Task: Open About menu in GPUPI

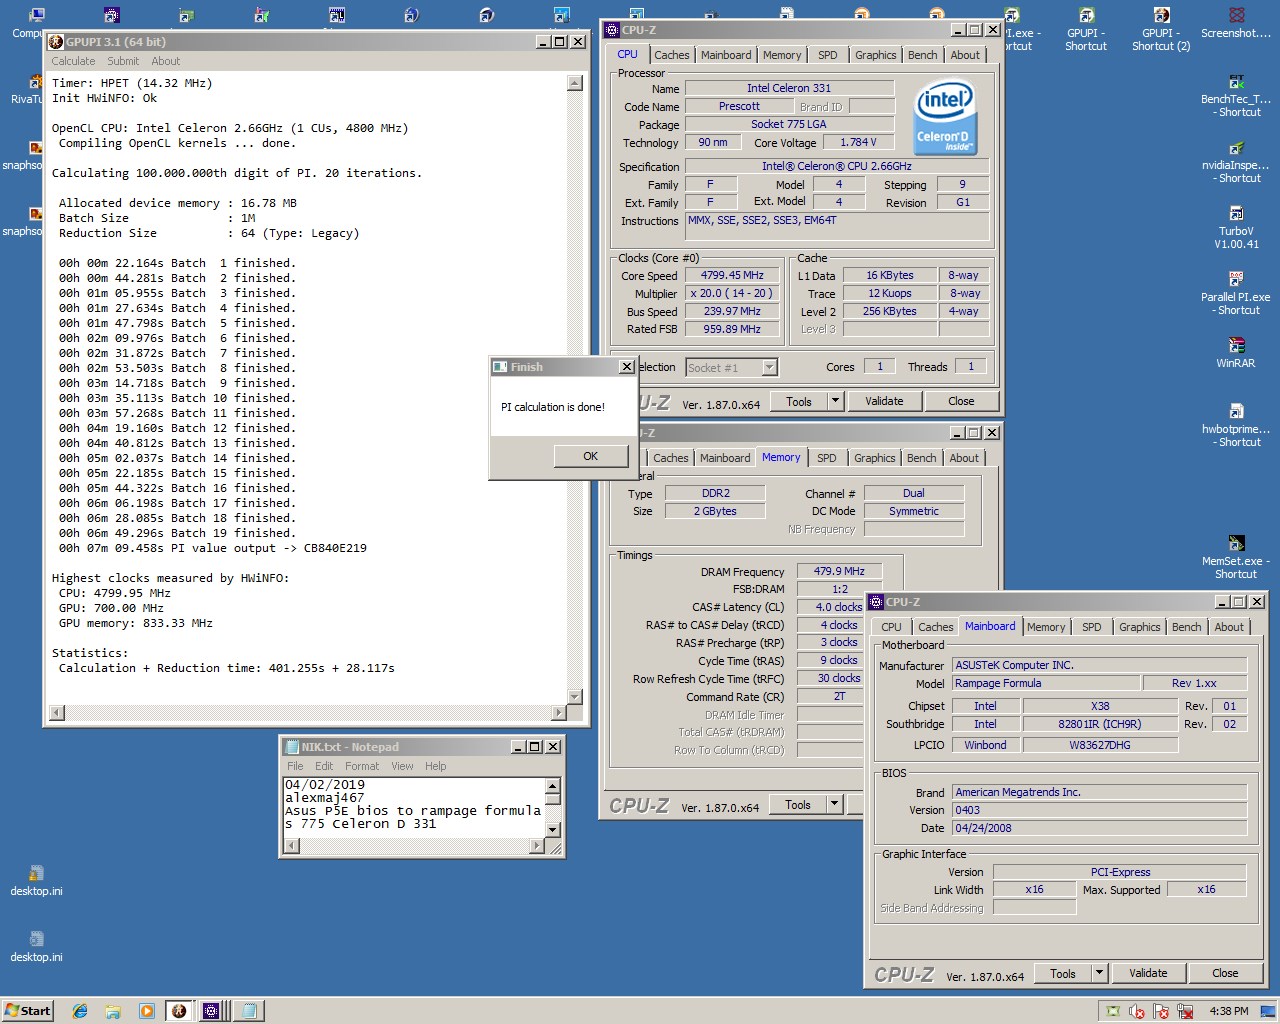Action: 166,61
